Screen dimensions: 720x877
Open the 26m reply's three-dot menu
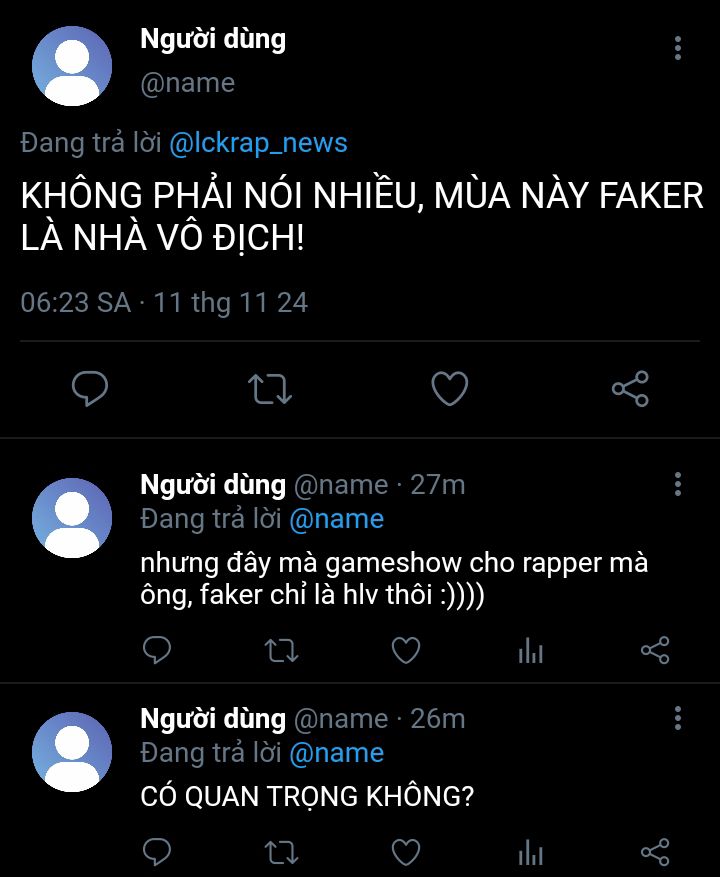(x=677, y=718)
